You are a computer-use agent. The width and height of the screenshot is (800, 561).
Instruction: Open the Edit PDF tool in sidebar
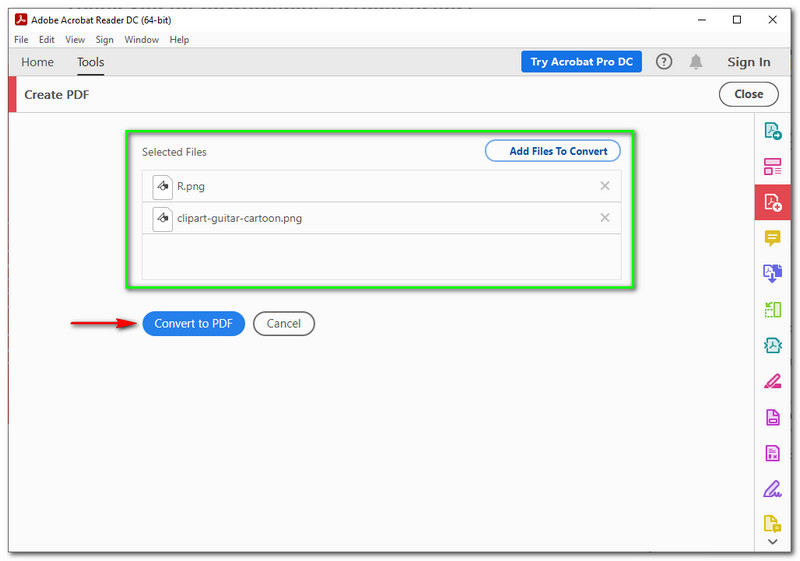(x=772, y=166)
